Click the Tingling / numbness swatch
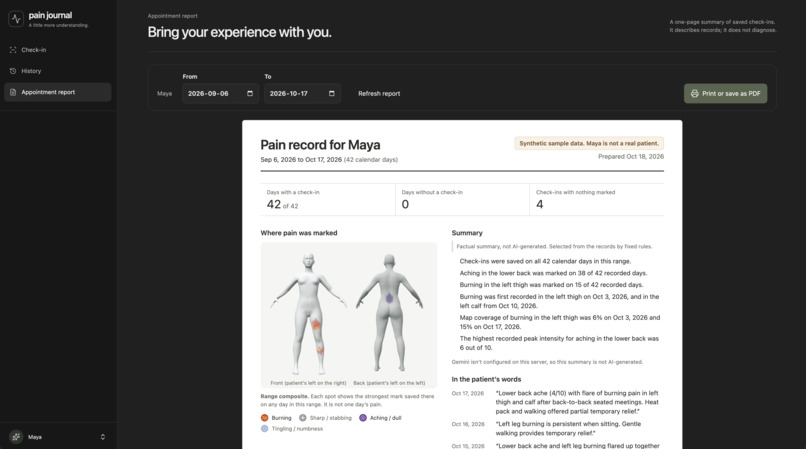The height and width of the screenshot is (449, 806). pos(264,428)
